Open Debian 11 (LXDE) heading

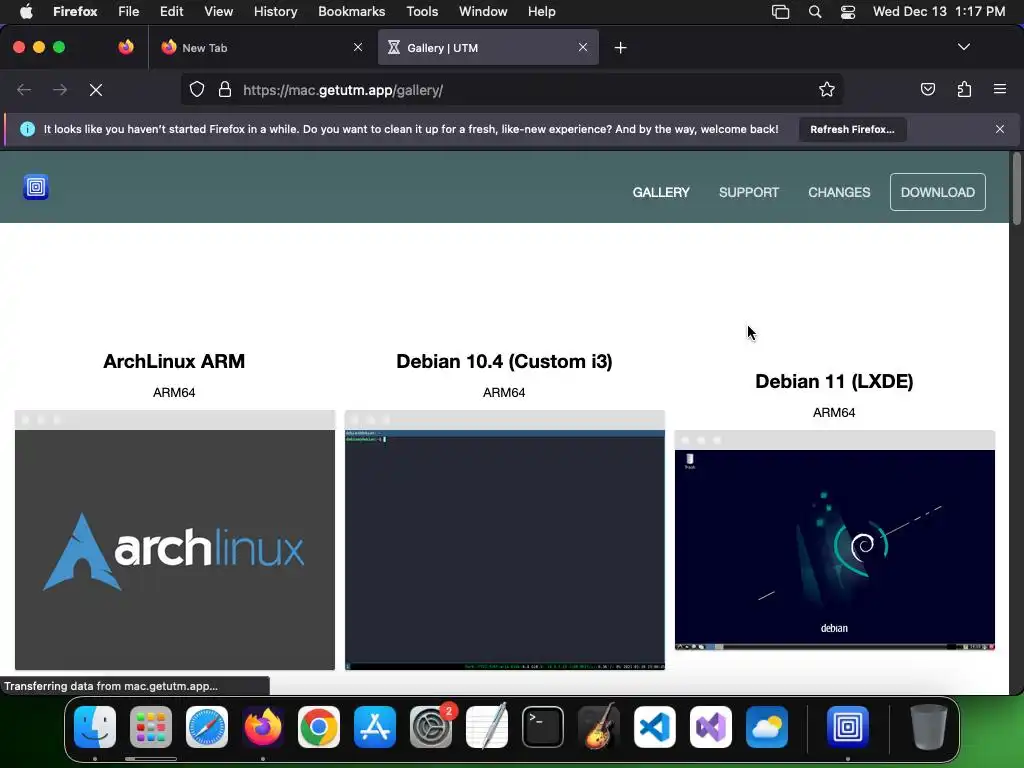click(x=834, y=381)
